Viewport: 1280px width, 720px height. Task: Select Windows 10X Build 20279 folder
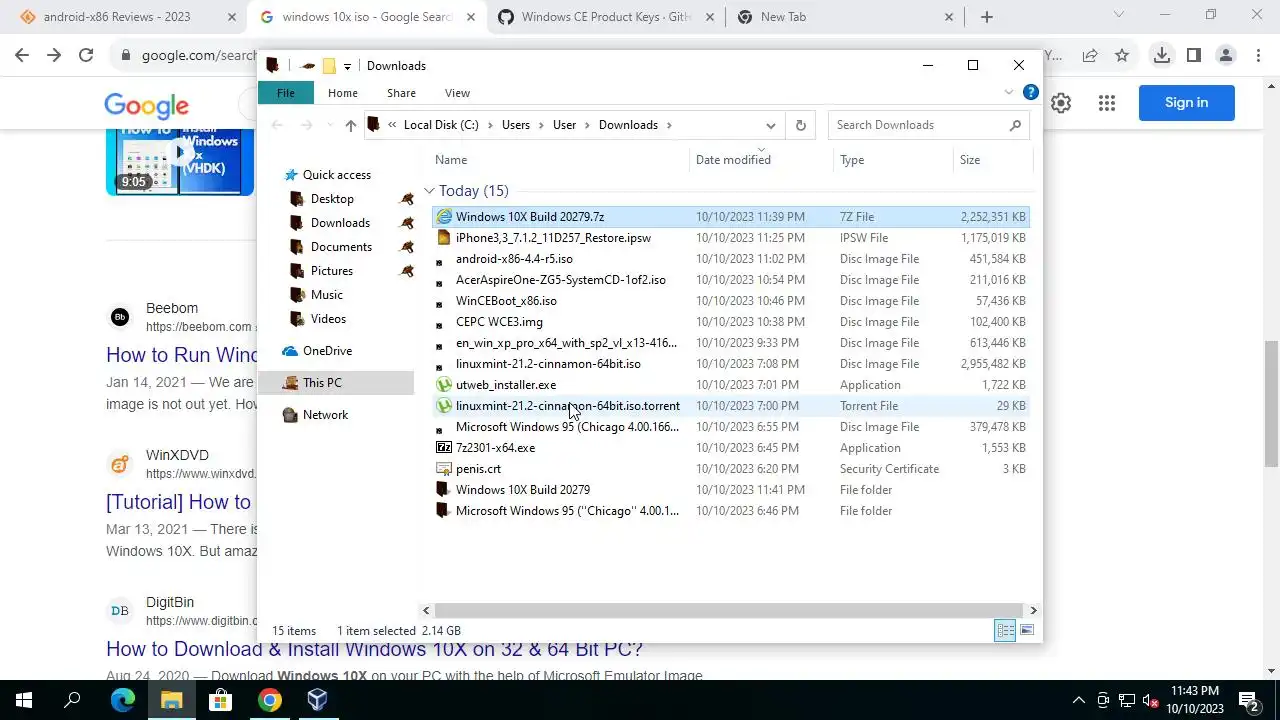(x=731, y=490)
